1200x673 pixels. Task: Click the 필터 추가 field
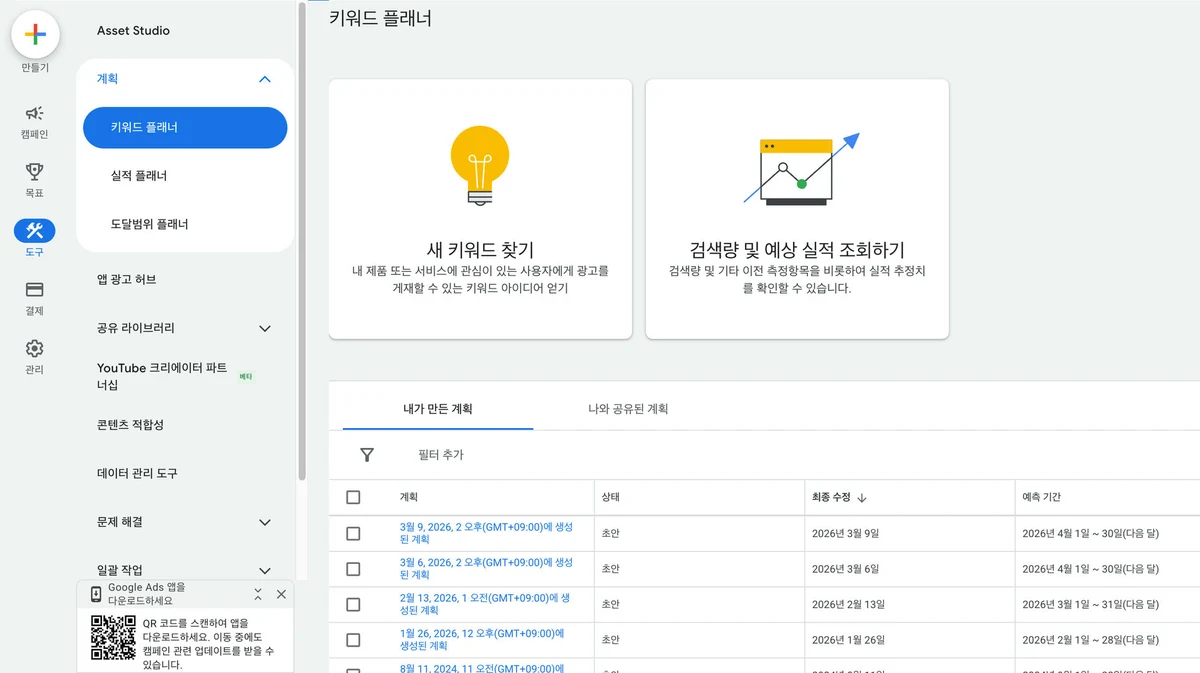(441, 455)
